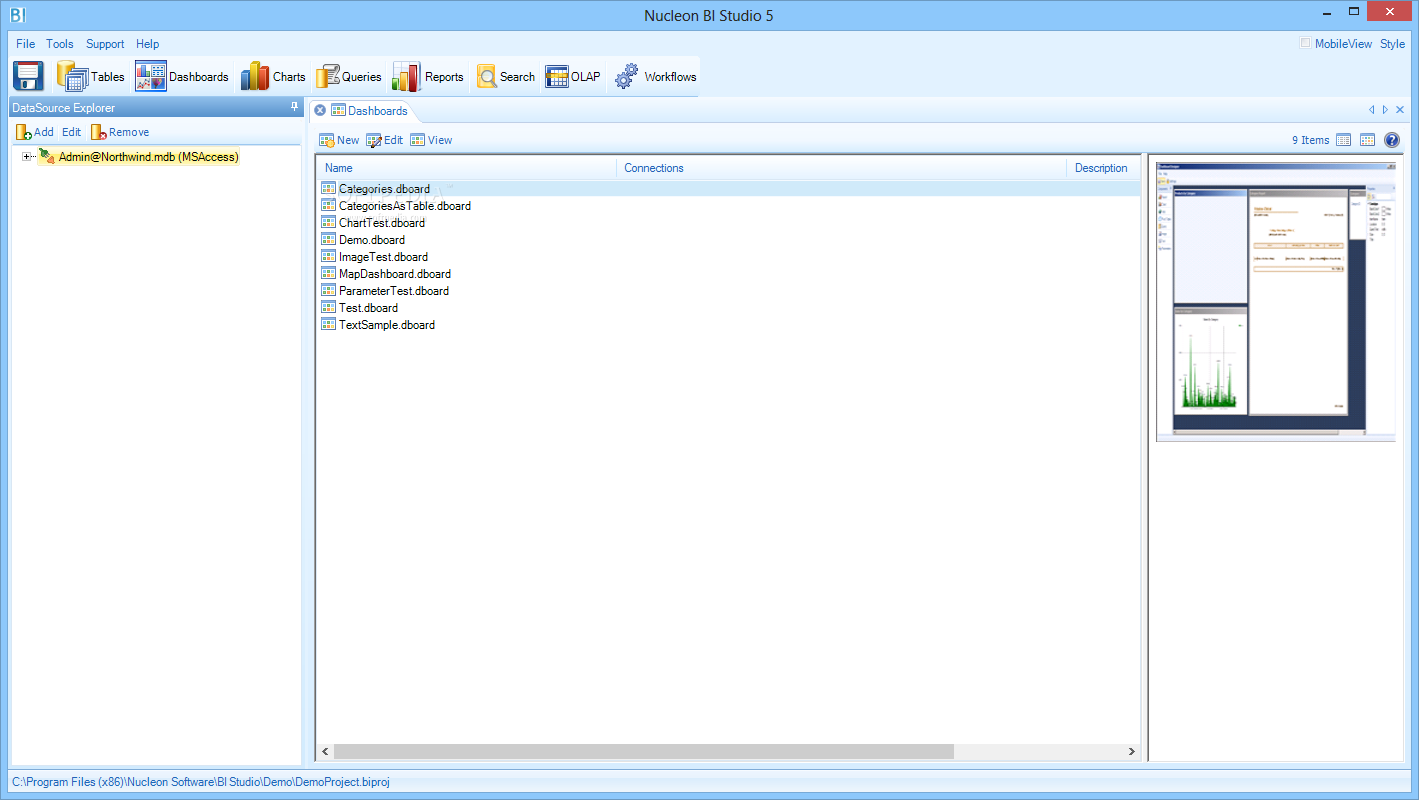The image size is (1419, 800).
Task: Open the File menu
Action: (25, 44)
